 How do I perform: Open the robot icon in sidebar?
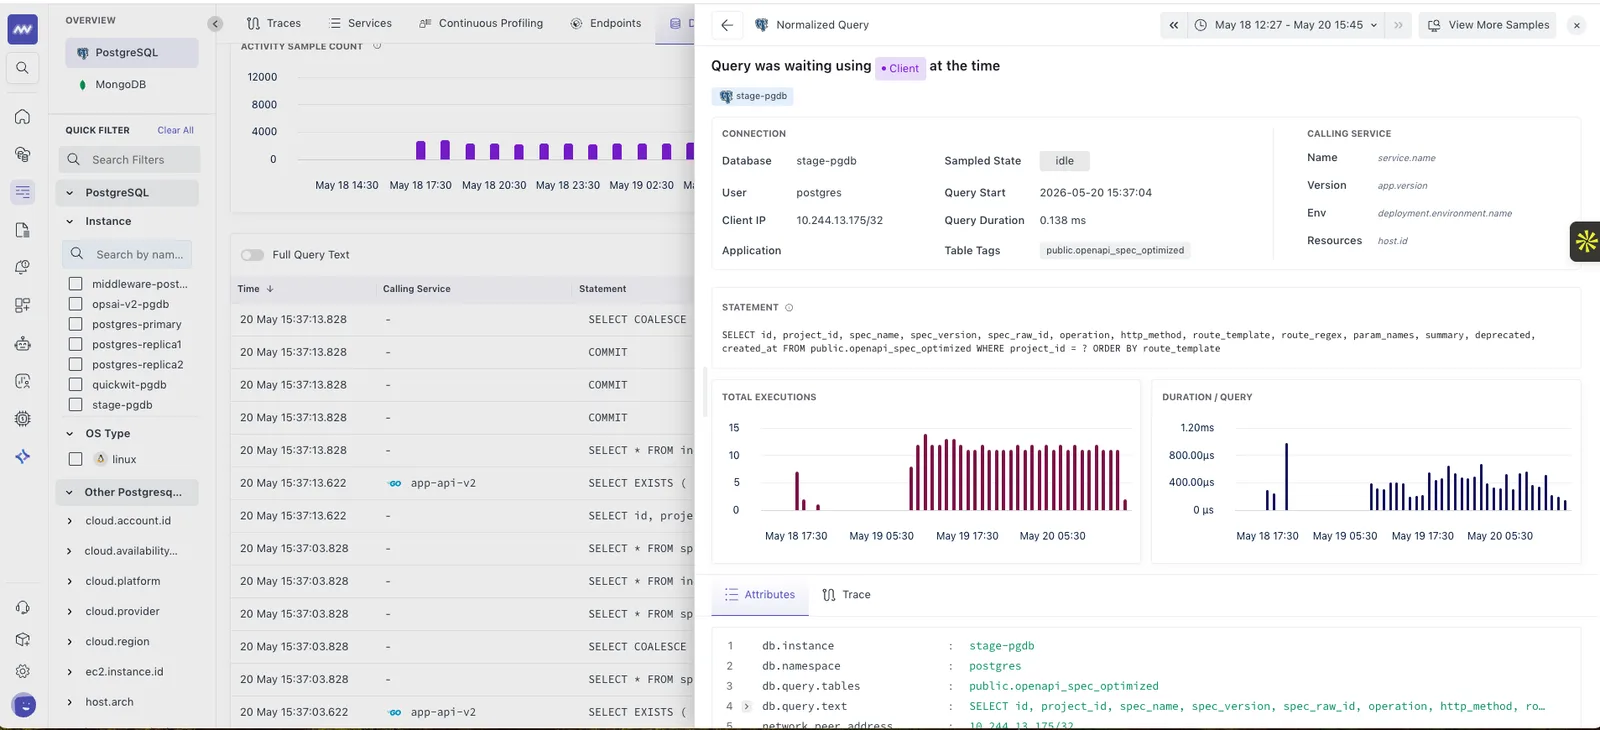pyautogui.click(x=22, y=343)
